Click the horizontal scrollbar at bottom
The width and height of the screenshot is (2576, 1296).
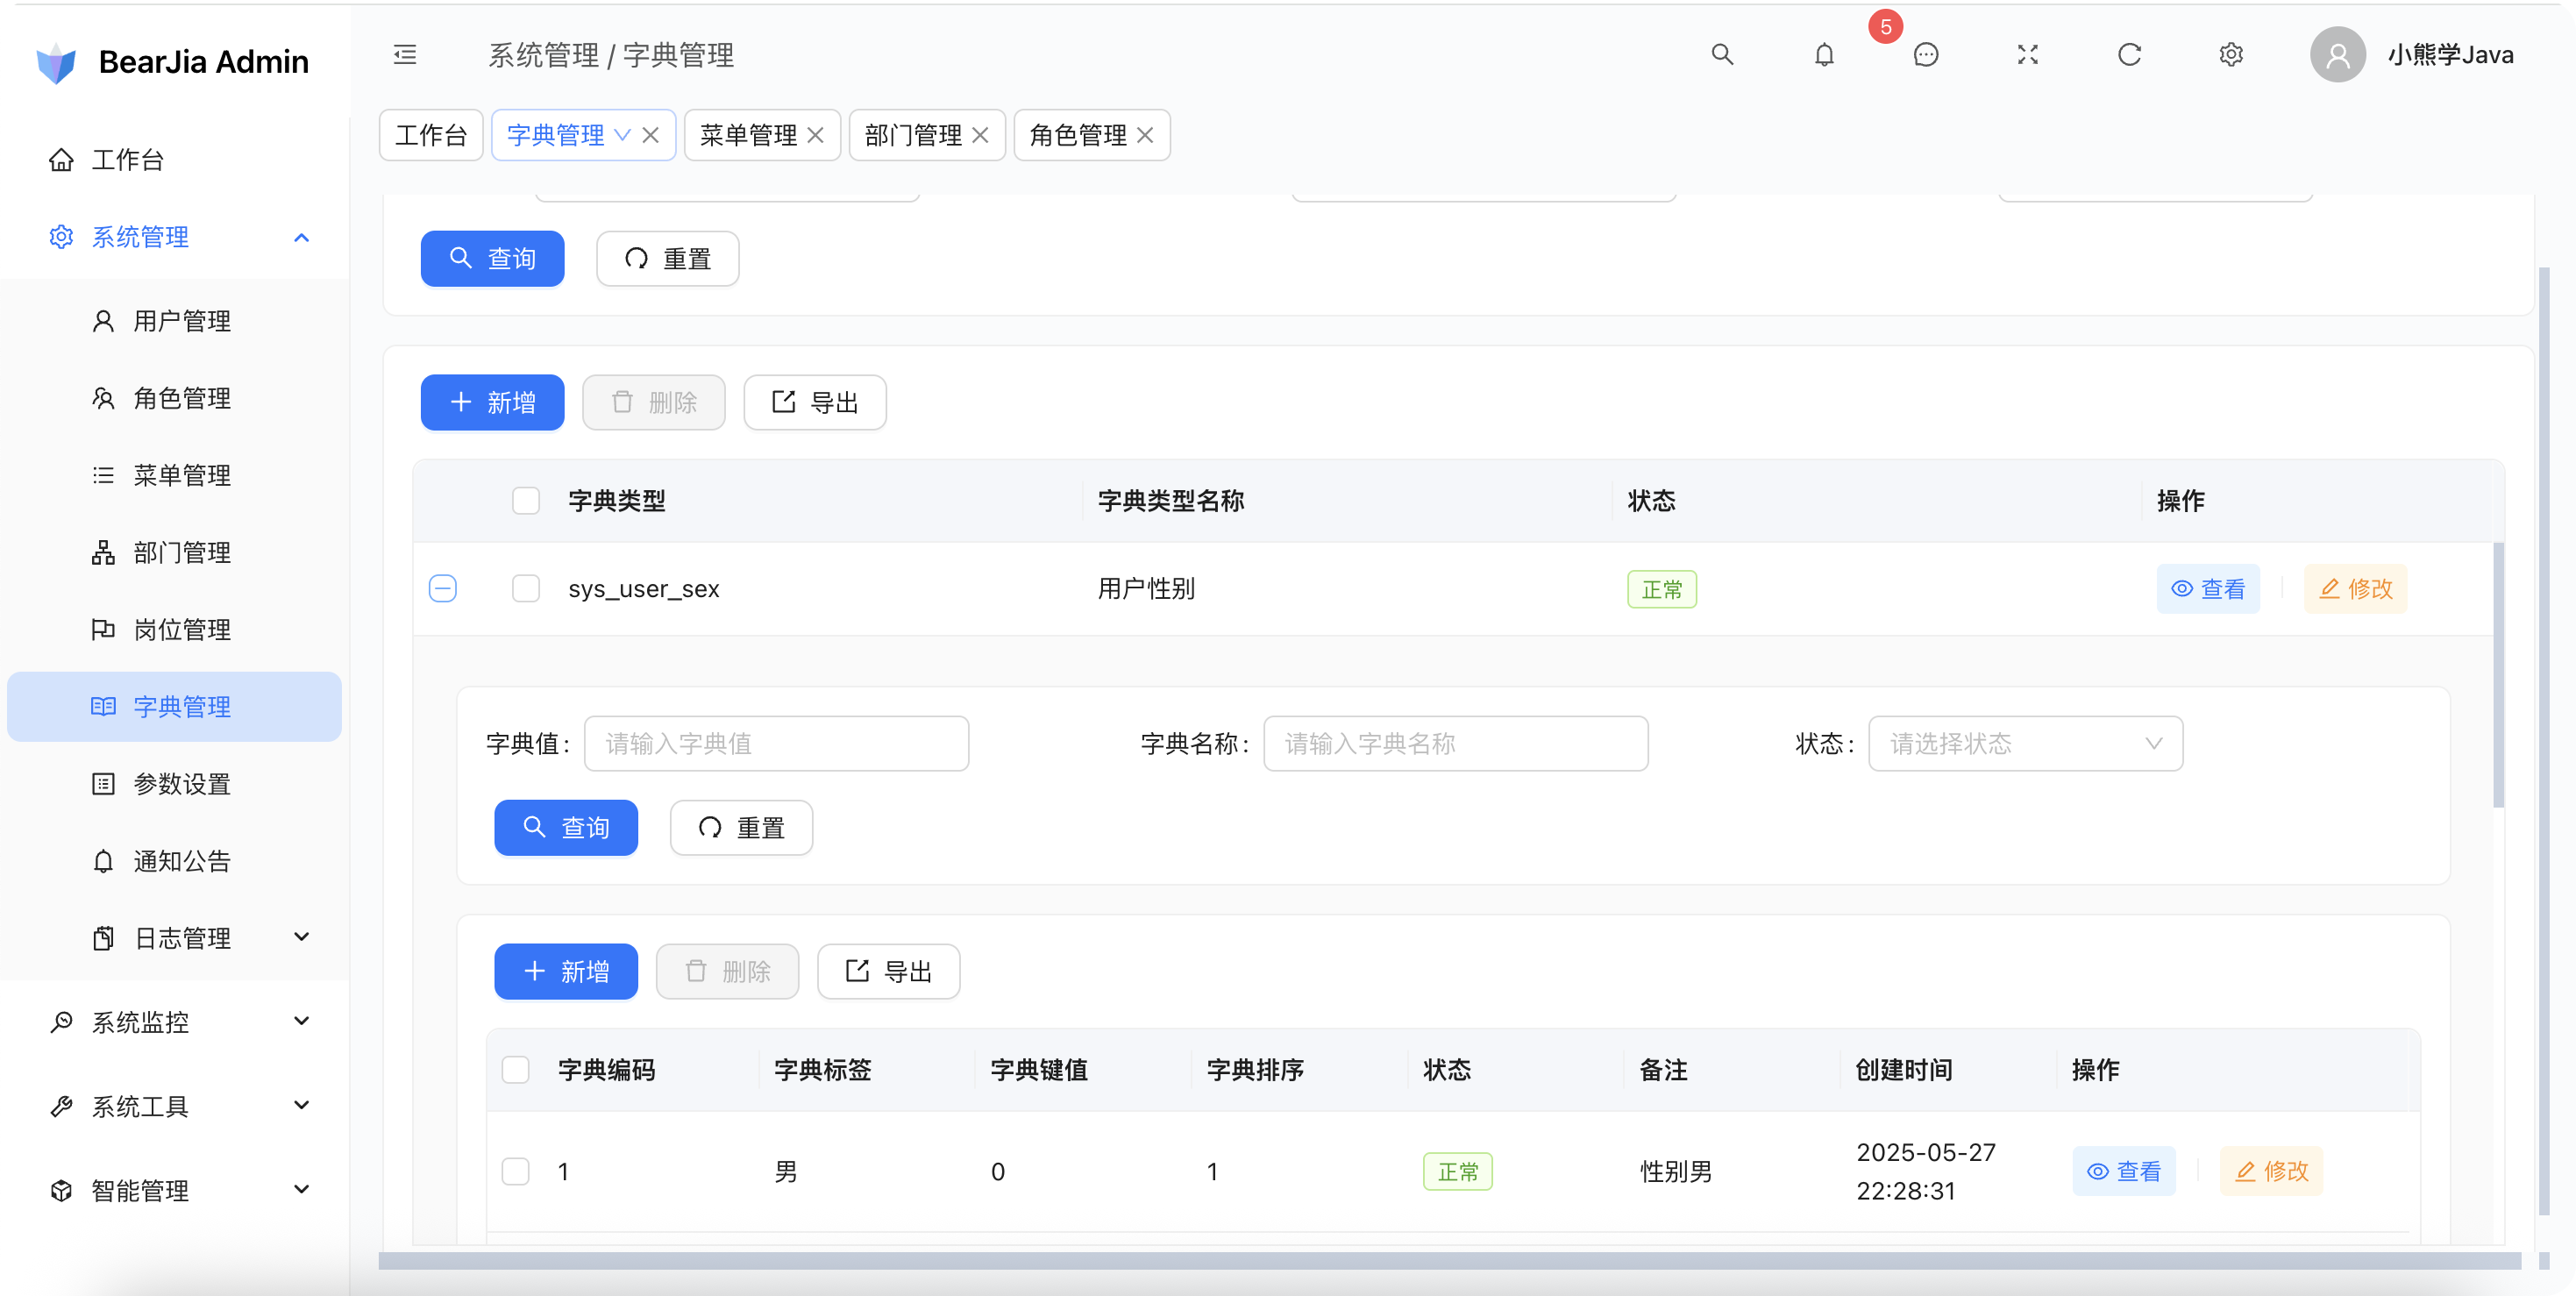click(x=1449, y=1261)
